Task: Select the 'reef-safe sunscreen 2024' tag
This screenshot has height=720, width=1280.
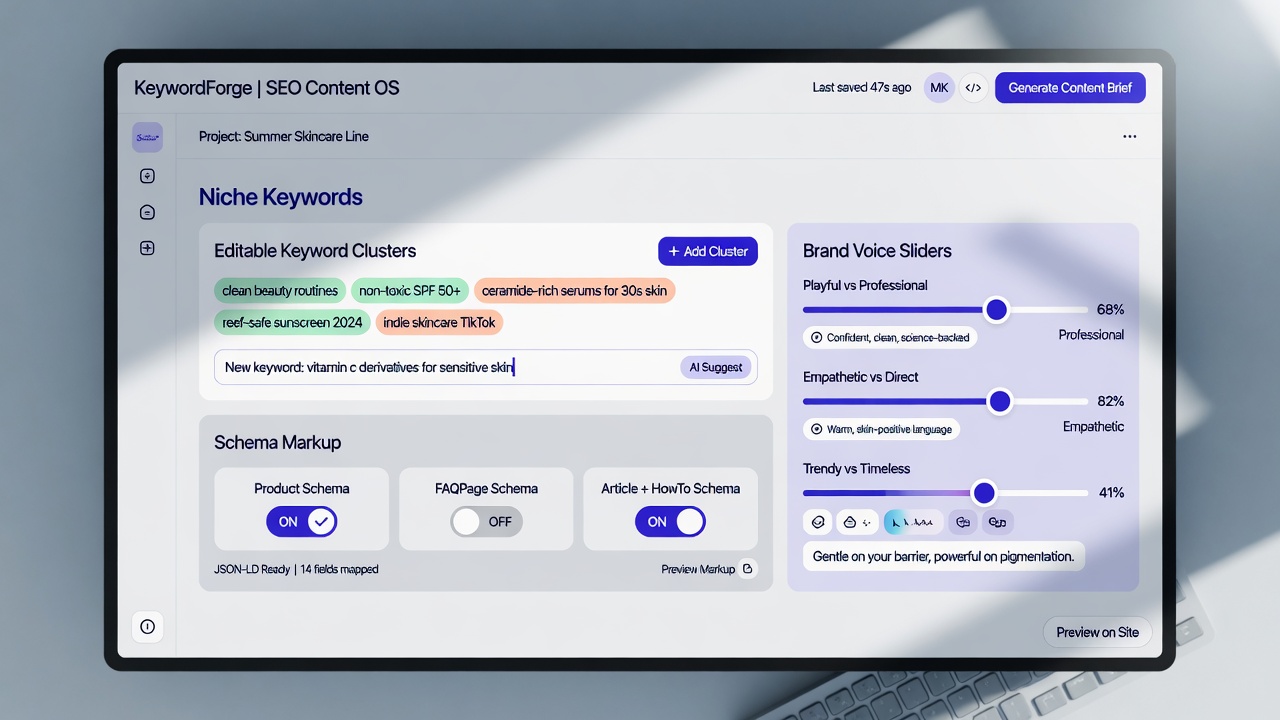Action: pos(292,322)
